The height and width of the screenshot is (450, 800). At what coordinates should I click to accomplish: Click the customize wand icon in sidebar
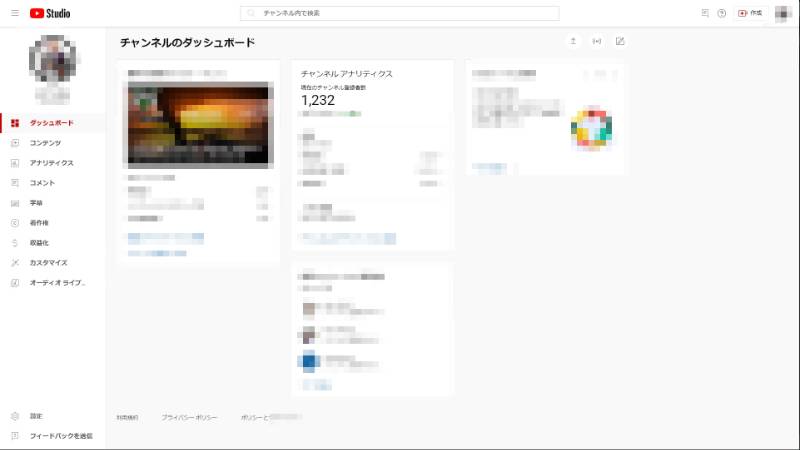(x=15, y=263)
